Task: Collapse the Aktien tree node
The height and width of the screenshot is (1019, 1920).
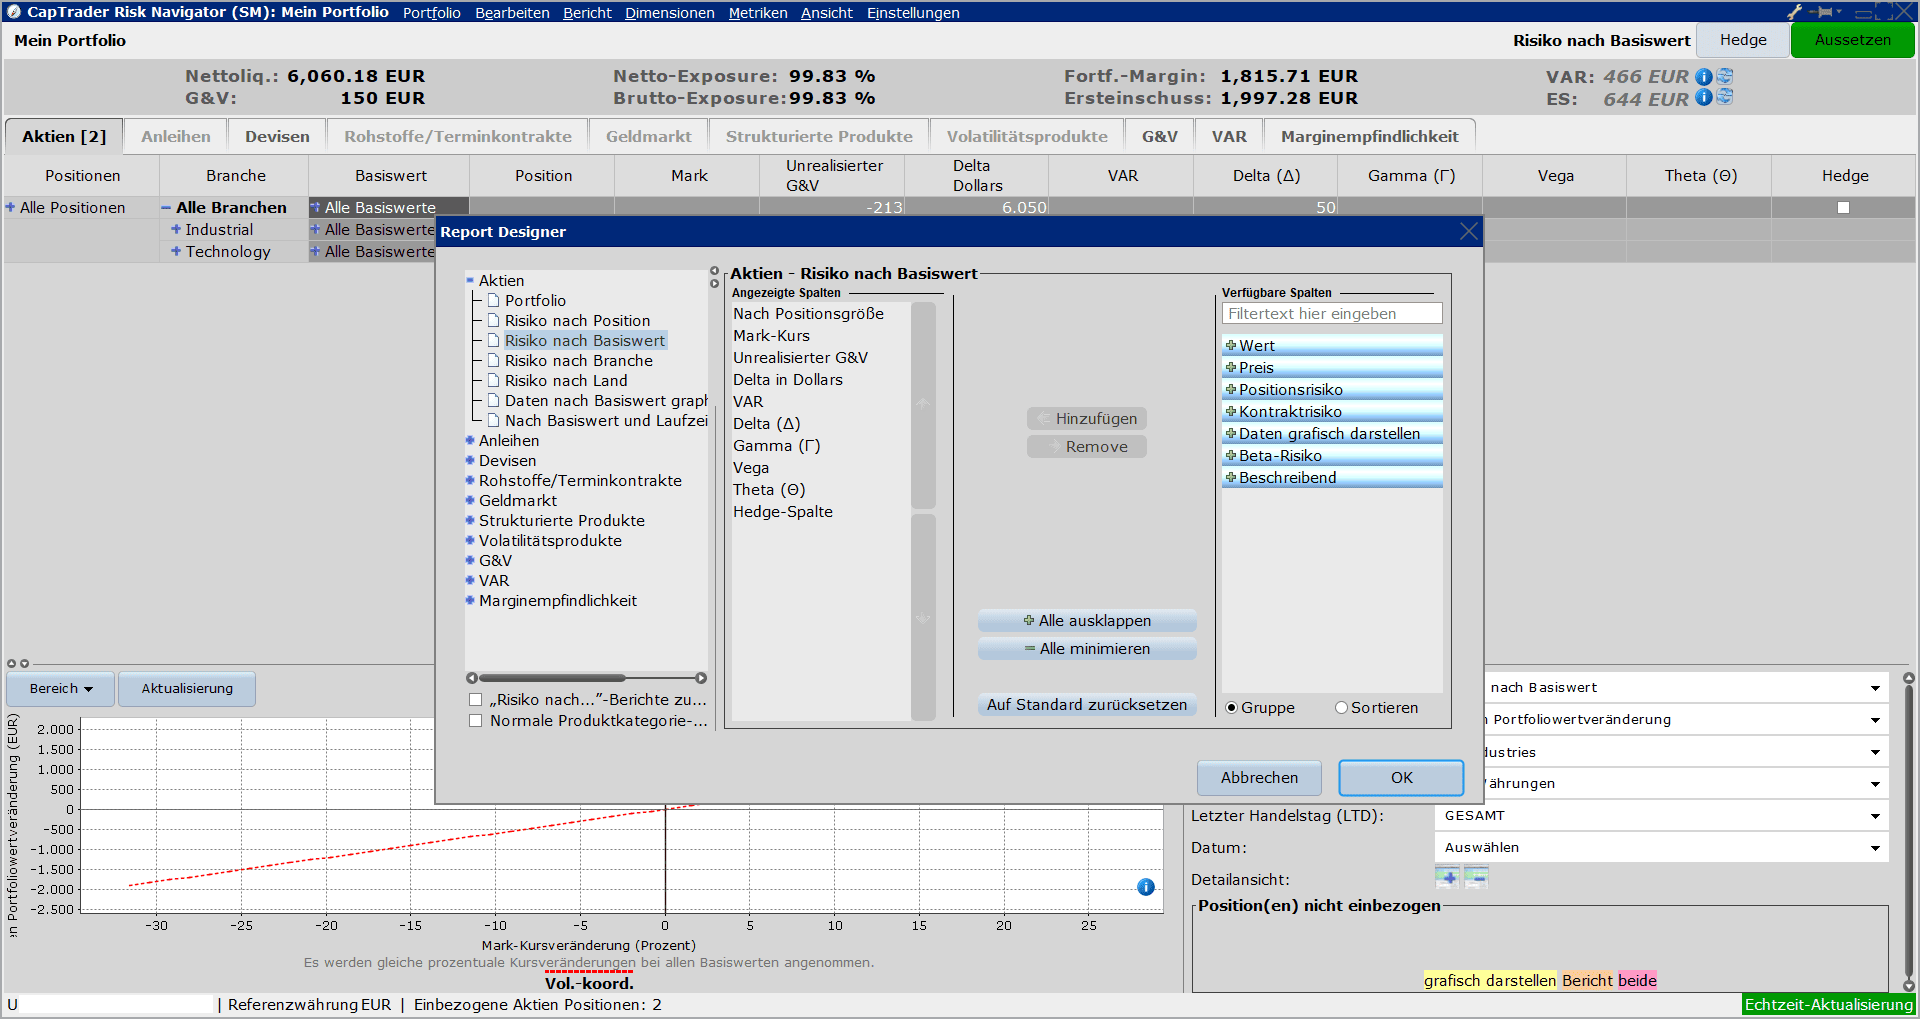Action: [470, 281]
